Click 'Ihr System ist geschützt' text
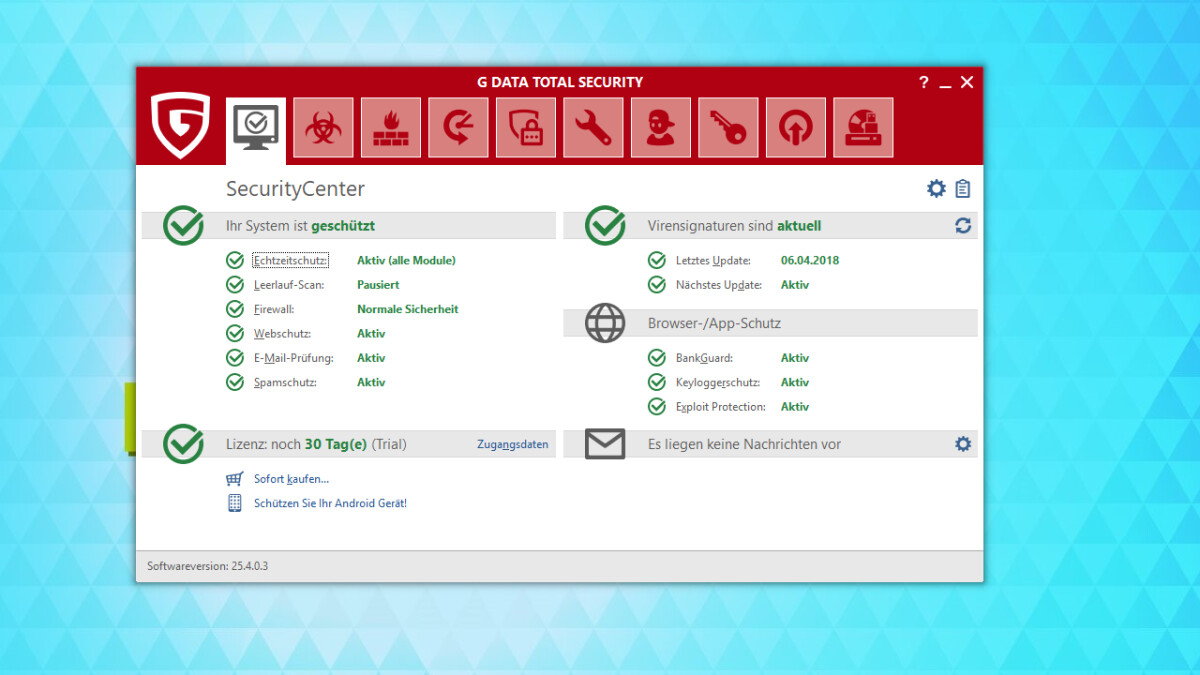The image size is (1200, 675). tap(300, 226)
